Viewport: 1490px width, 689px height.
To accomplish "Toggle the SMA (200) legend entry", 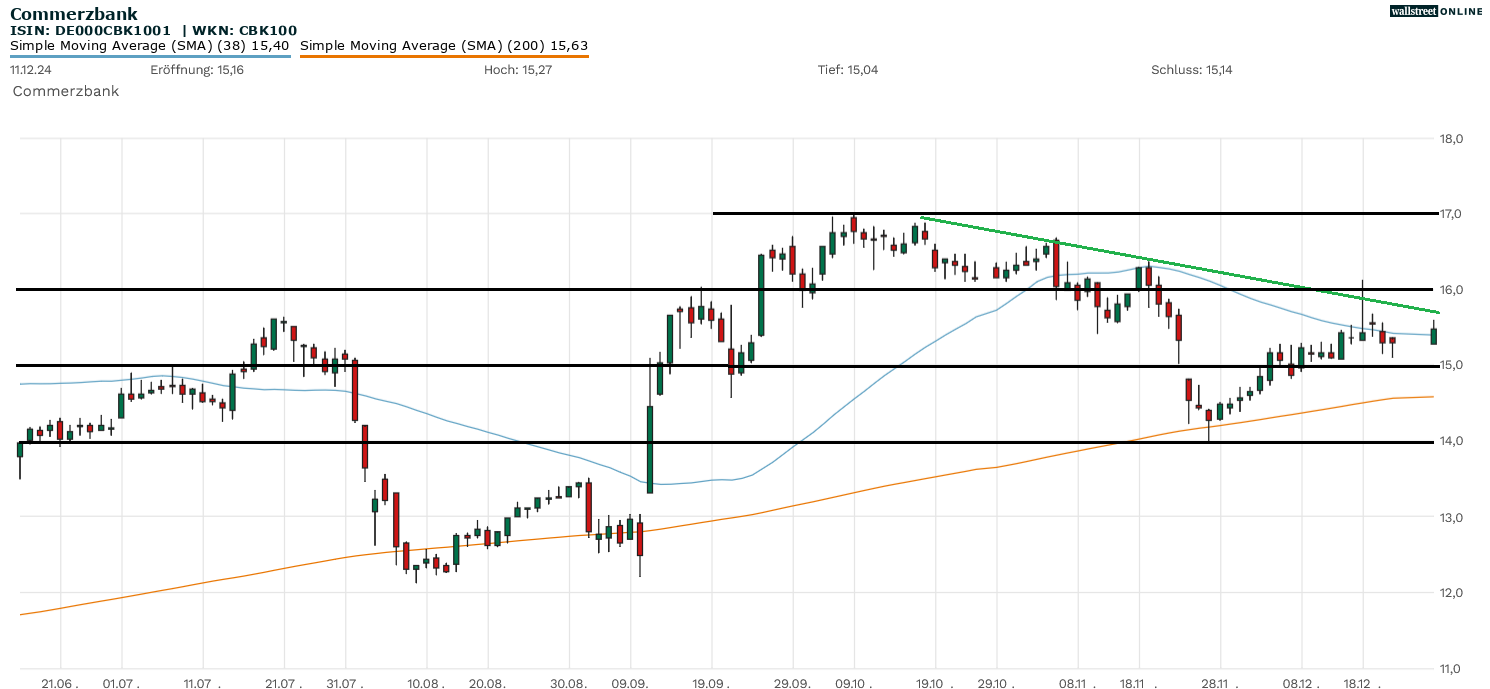I will click(x=443, y=45).
